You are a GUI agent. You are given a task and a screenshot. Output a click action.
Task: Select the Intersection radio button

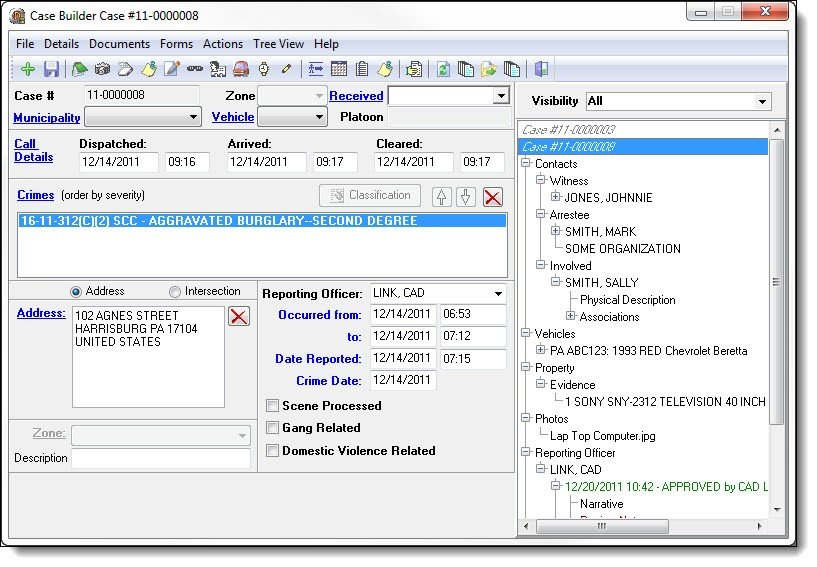(x=175, y=292)
